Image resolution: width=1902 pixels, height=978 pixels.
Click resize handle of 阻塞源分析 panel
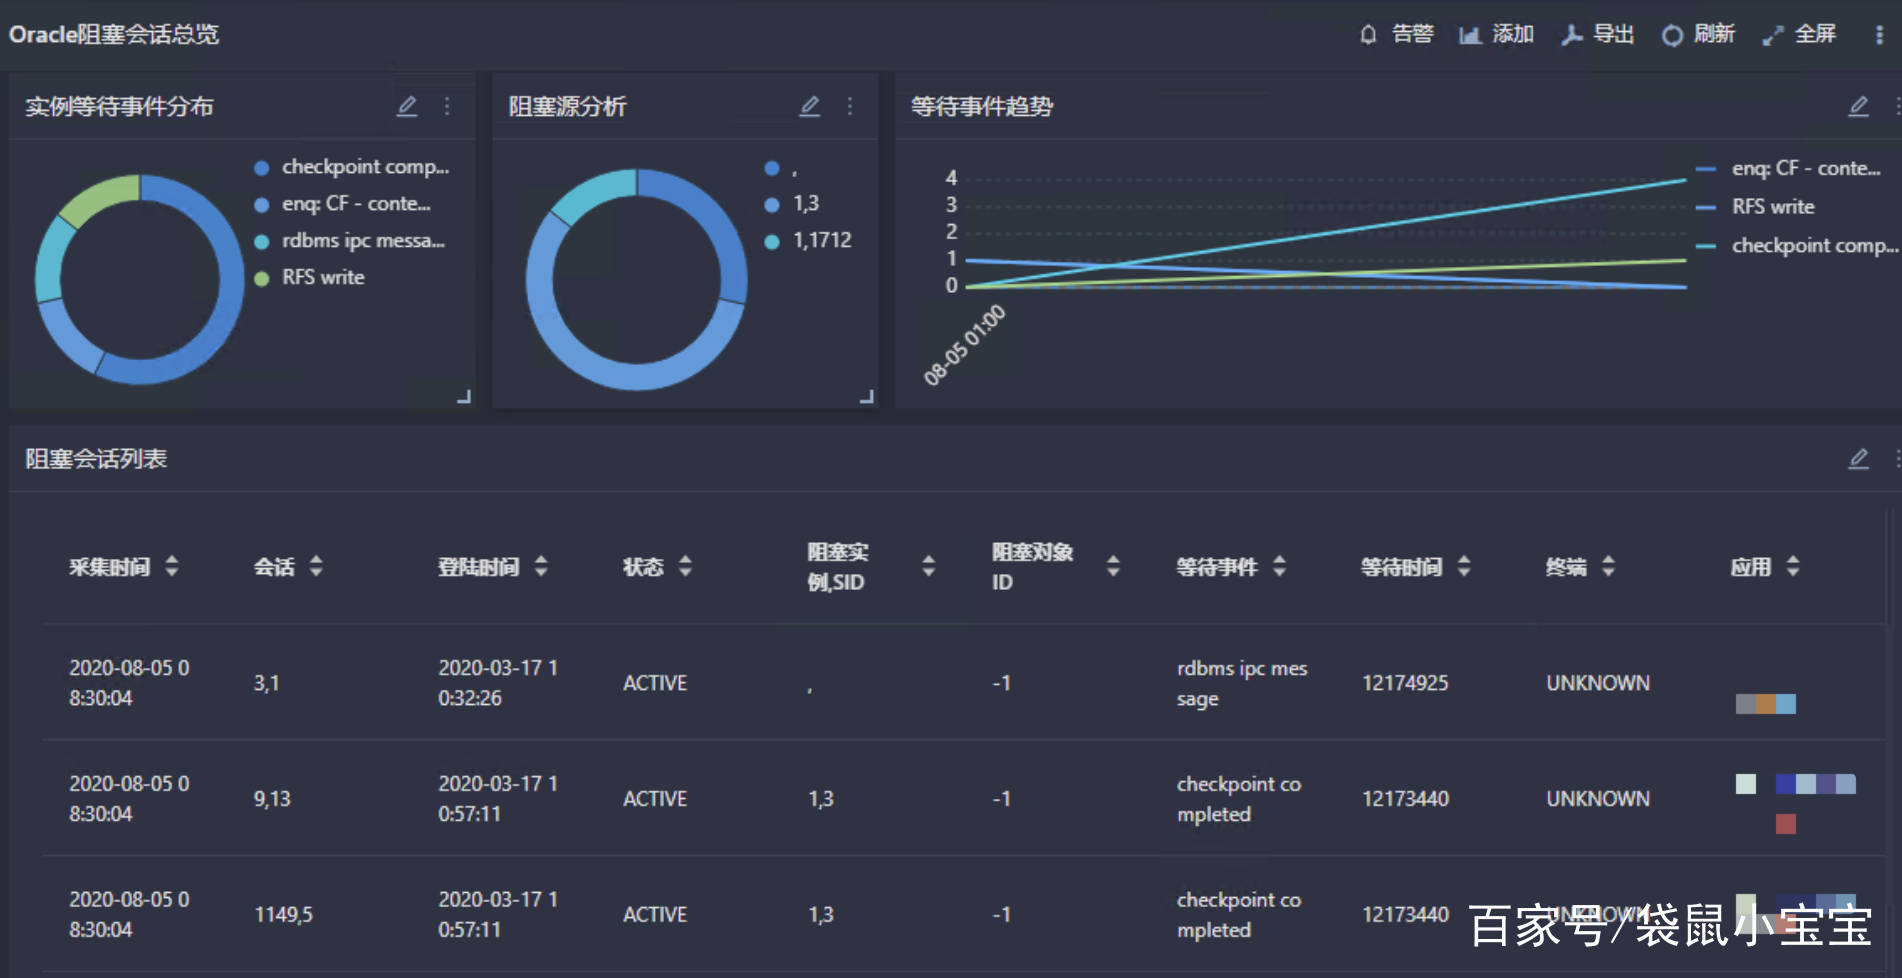pos(867,397)
